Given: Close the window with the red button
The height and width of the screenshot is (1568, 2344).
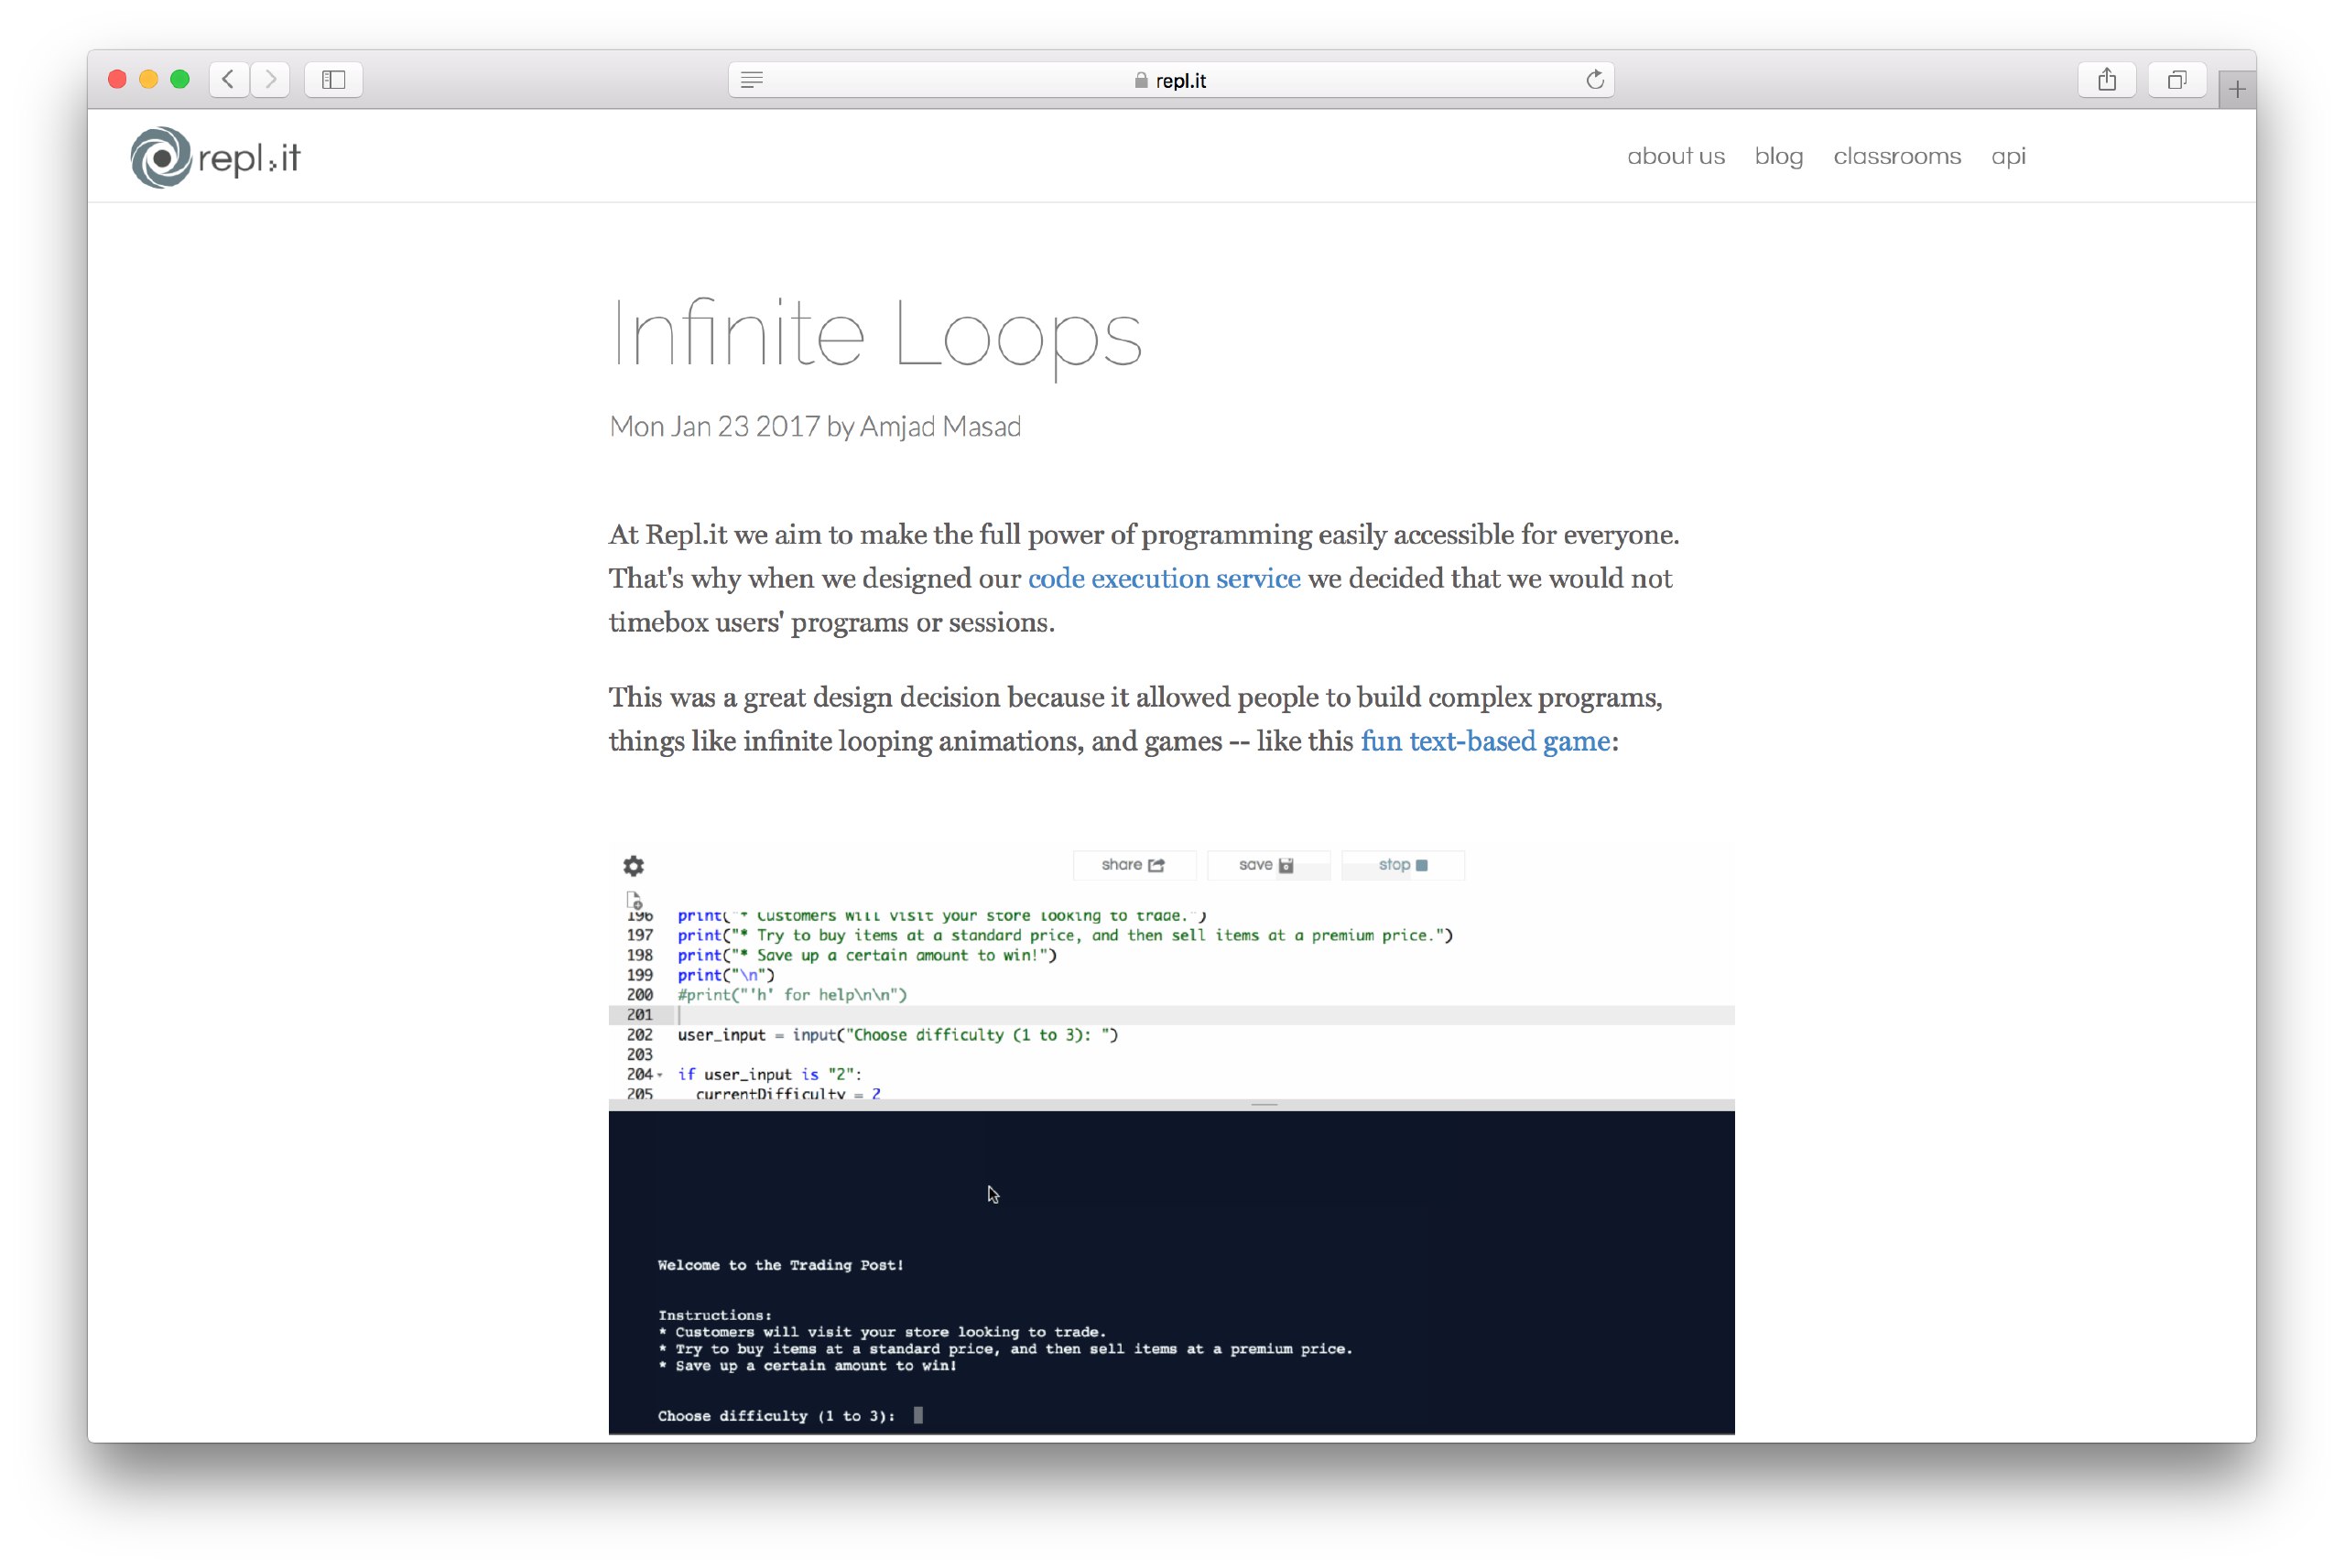Looking at the screenshot, I should tap(117, 79).
